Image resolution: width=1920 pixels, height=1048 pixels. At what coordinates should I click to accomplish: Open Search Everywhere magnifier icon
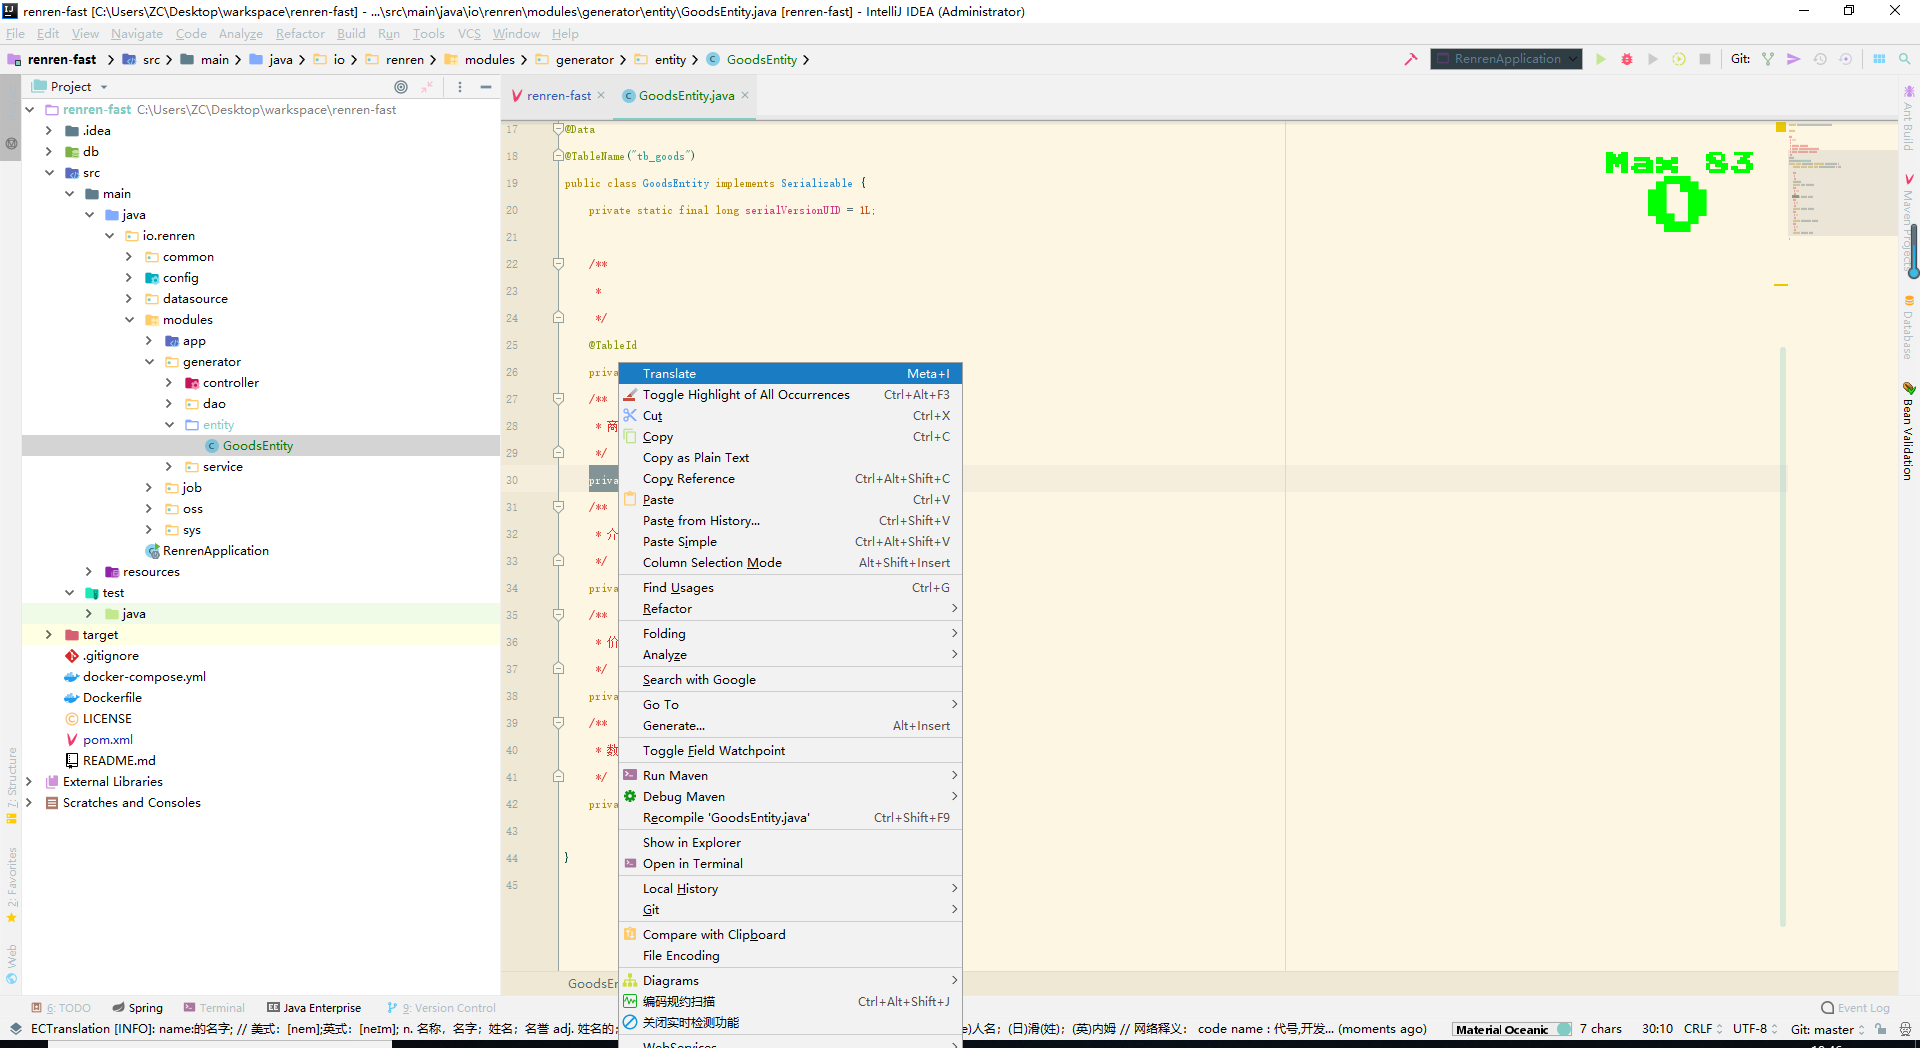1905,59
